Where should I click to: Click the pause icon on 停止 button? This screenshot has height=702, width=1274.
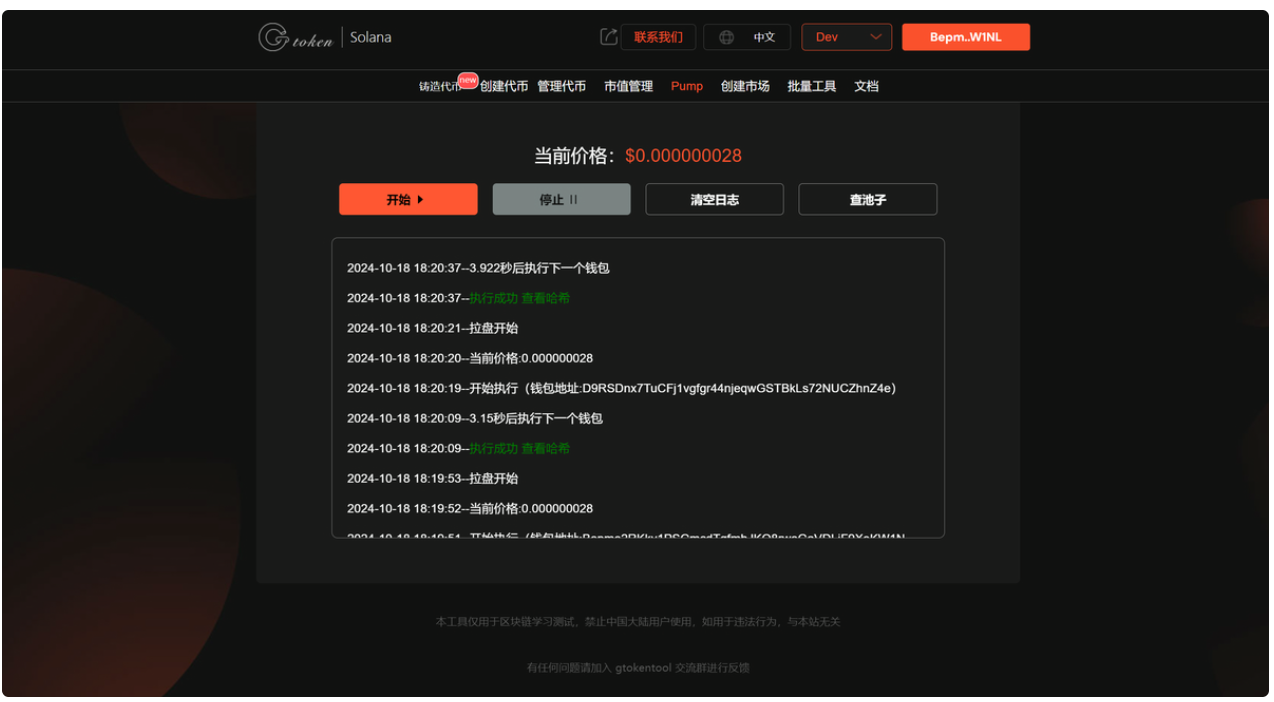pos(574,199)
